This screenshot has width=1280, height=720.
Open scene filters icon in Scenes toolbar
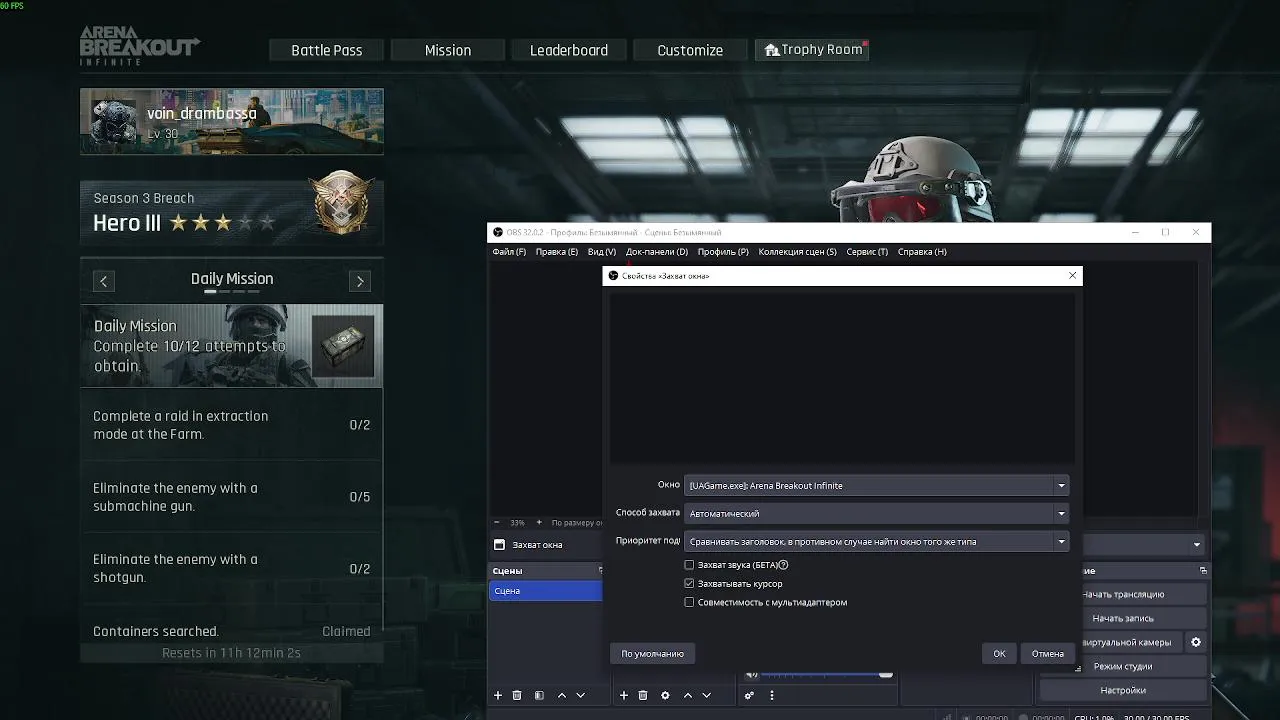tap(539, 695)
